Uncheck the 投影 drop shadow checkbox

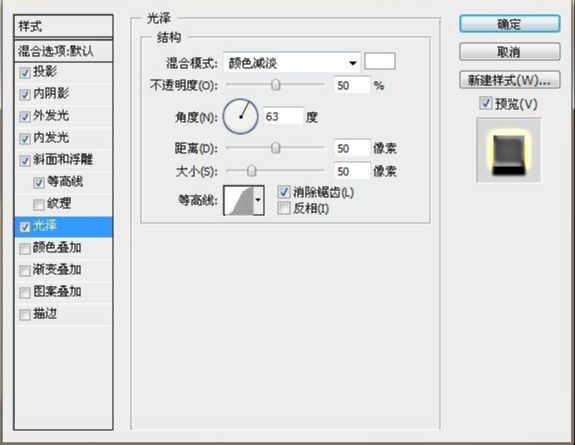tap(25, 73)
